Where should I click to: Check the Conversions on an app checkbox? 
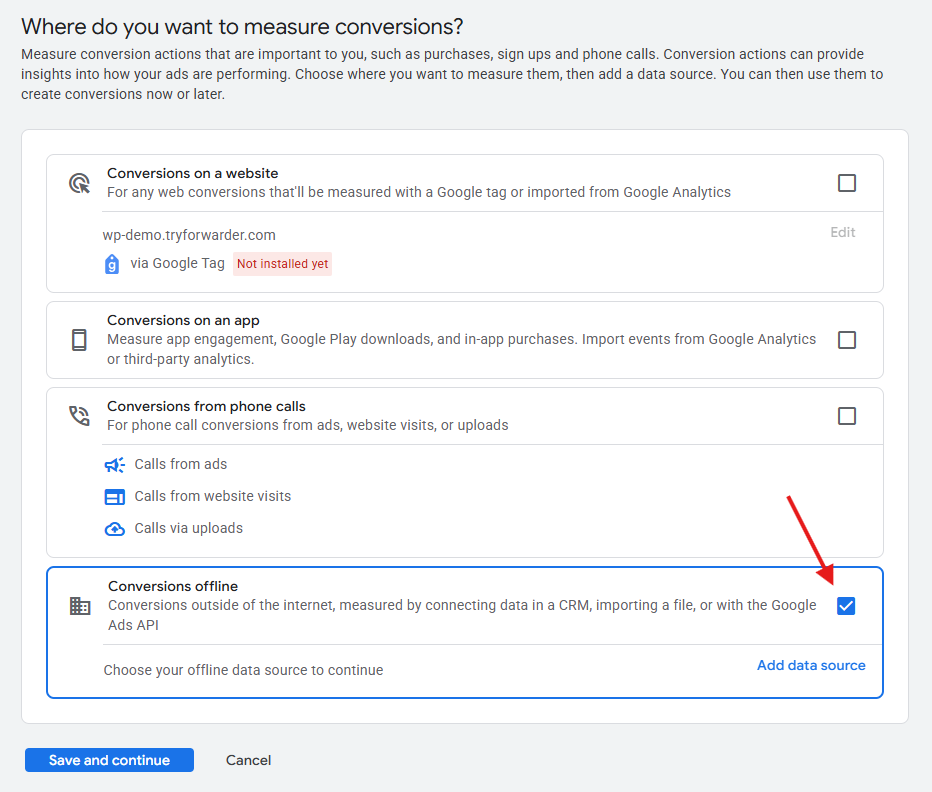[847, 340]
